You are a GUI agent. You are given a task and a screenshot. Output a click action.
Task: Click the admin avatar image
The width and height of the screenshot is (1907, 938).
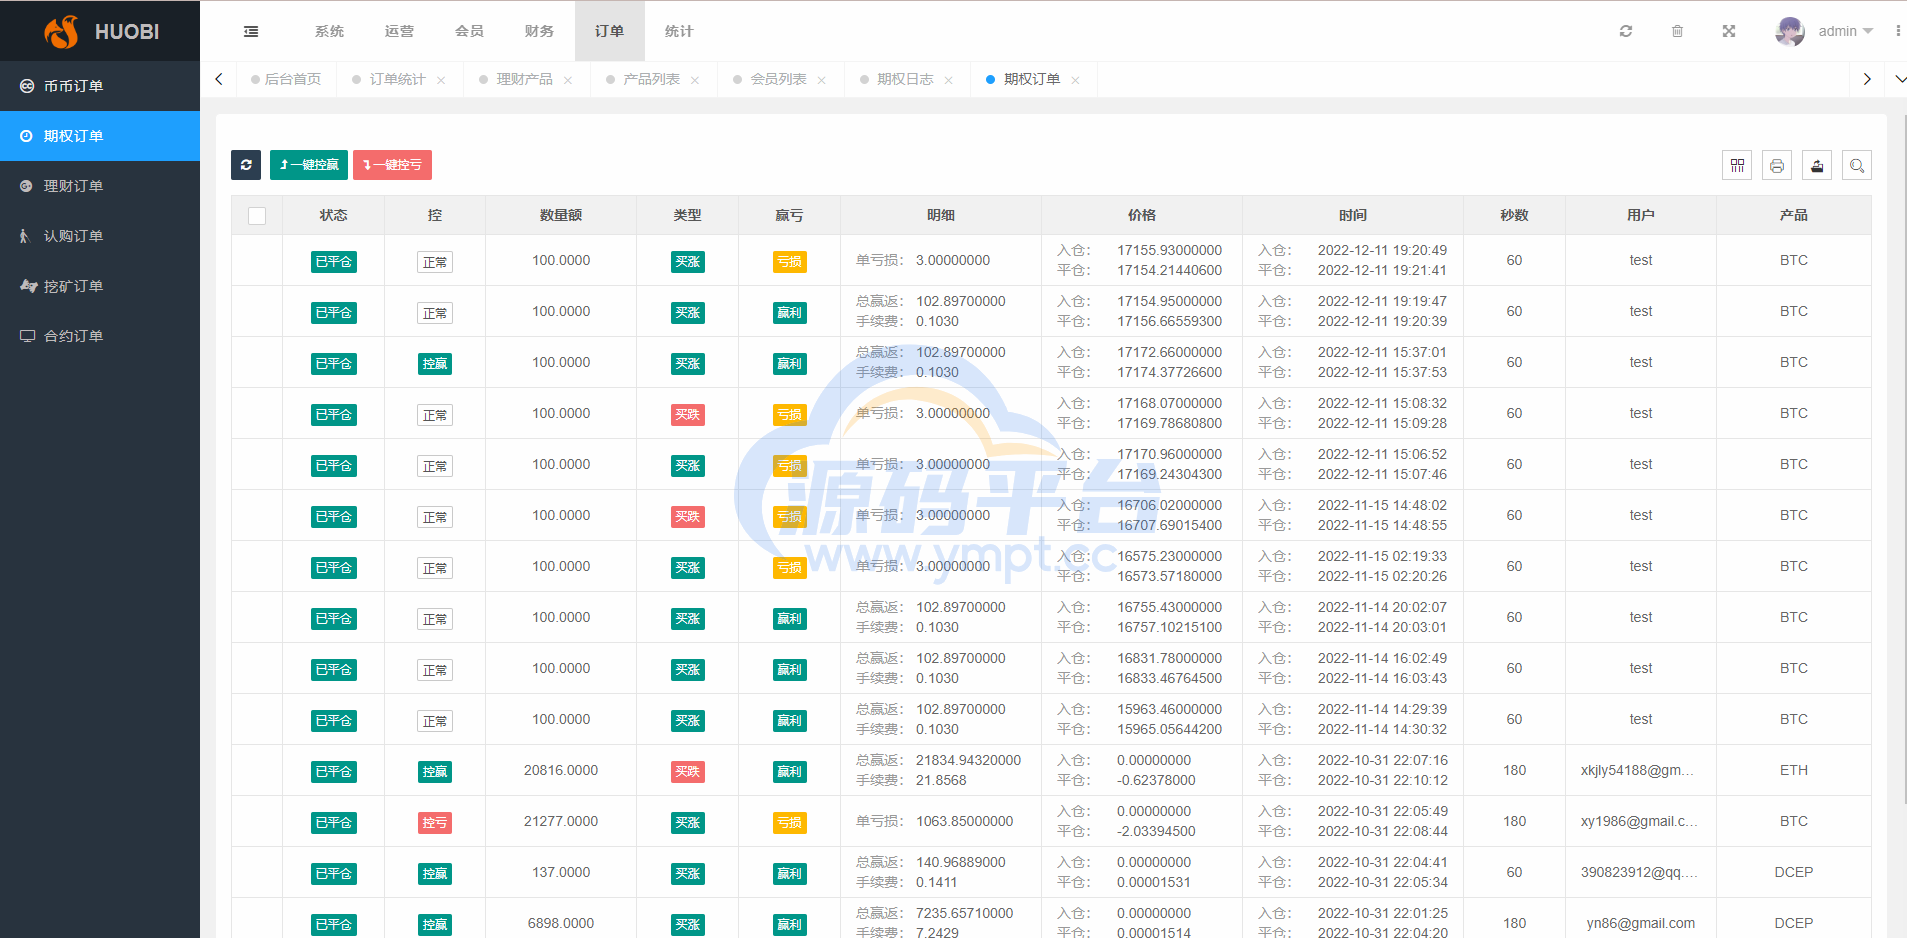[1790, 31]
